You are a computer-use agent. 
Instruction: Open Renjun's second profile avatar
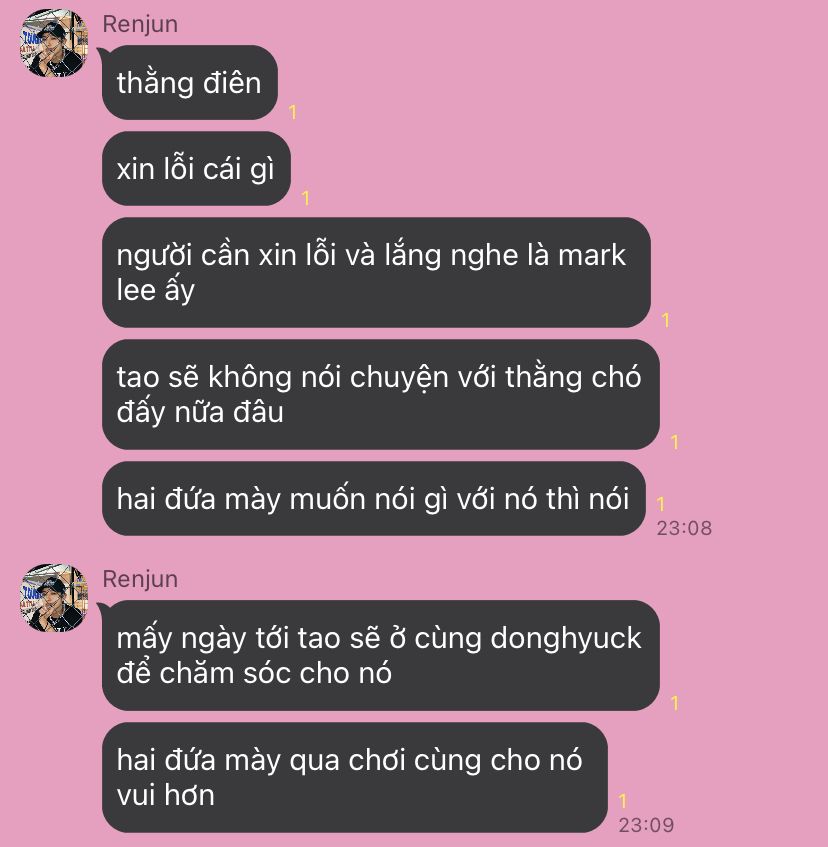53,597
